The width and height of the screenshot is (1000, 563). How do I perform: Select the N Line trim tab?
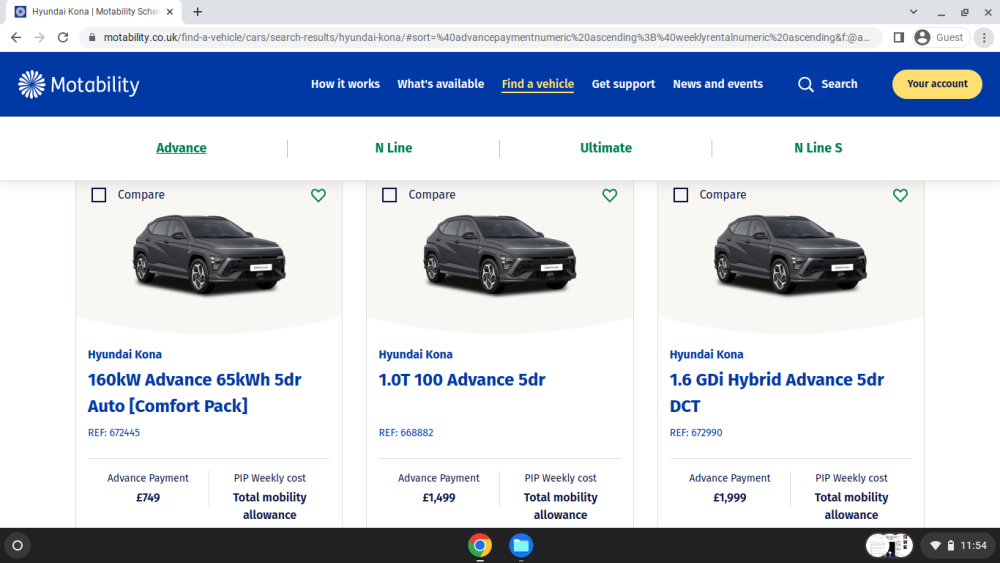pyautogui.click(x=393, y=148)
